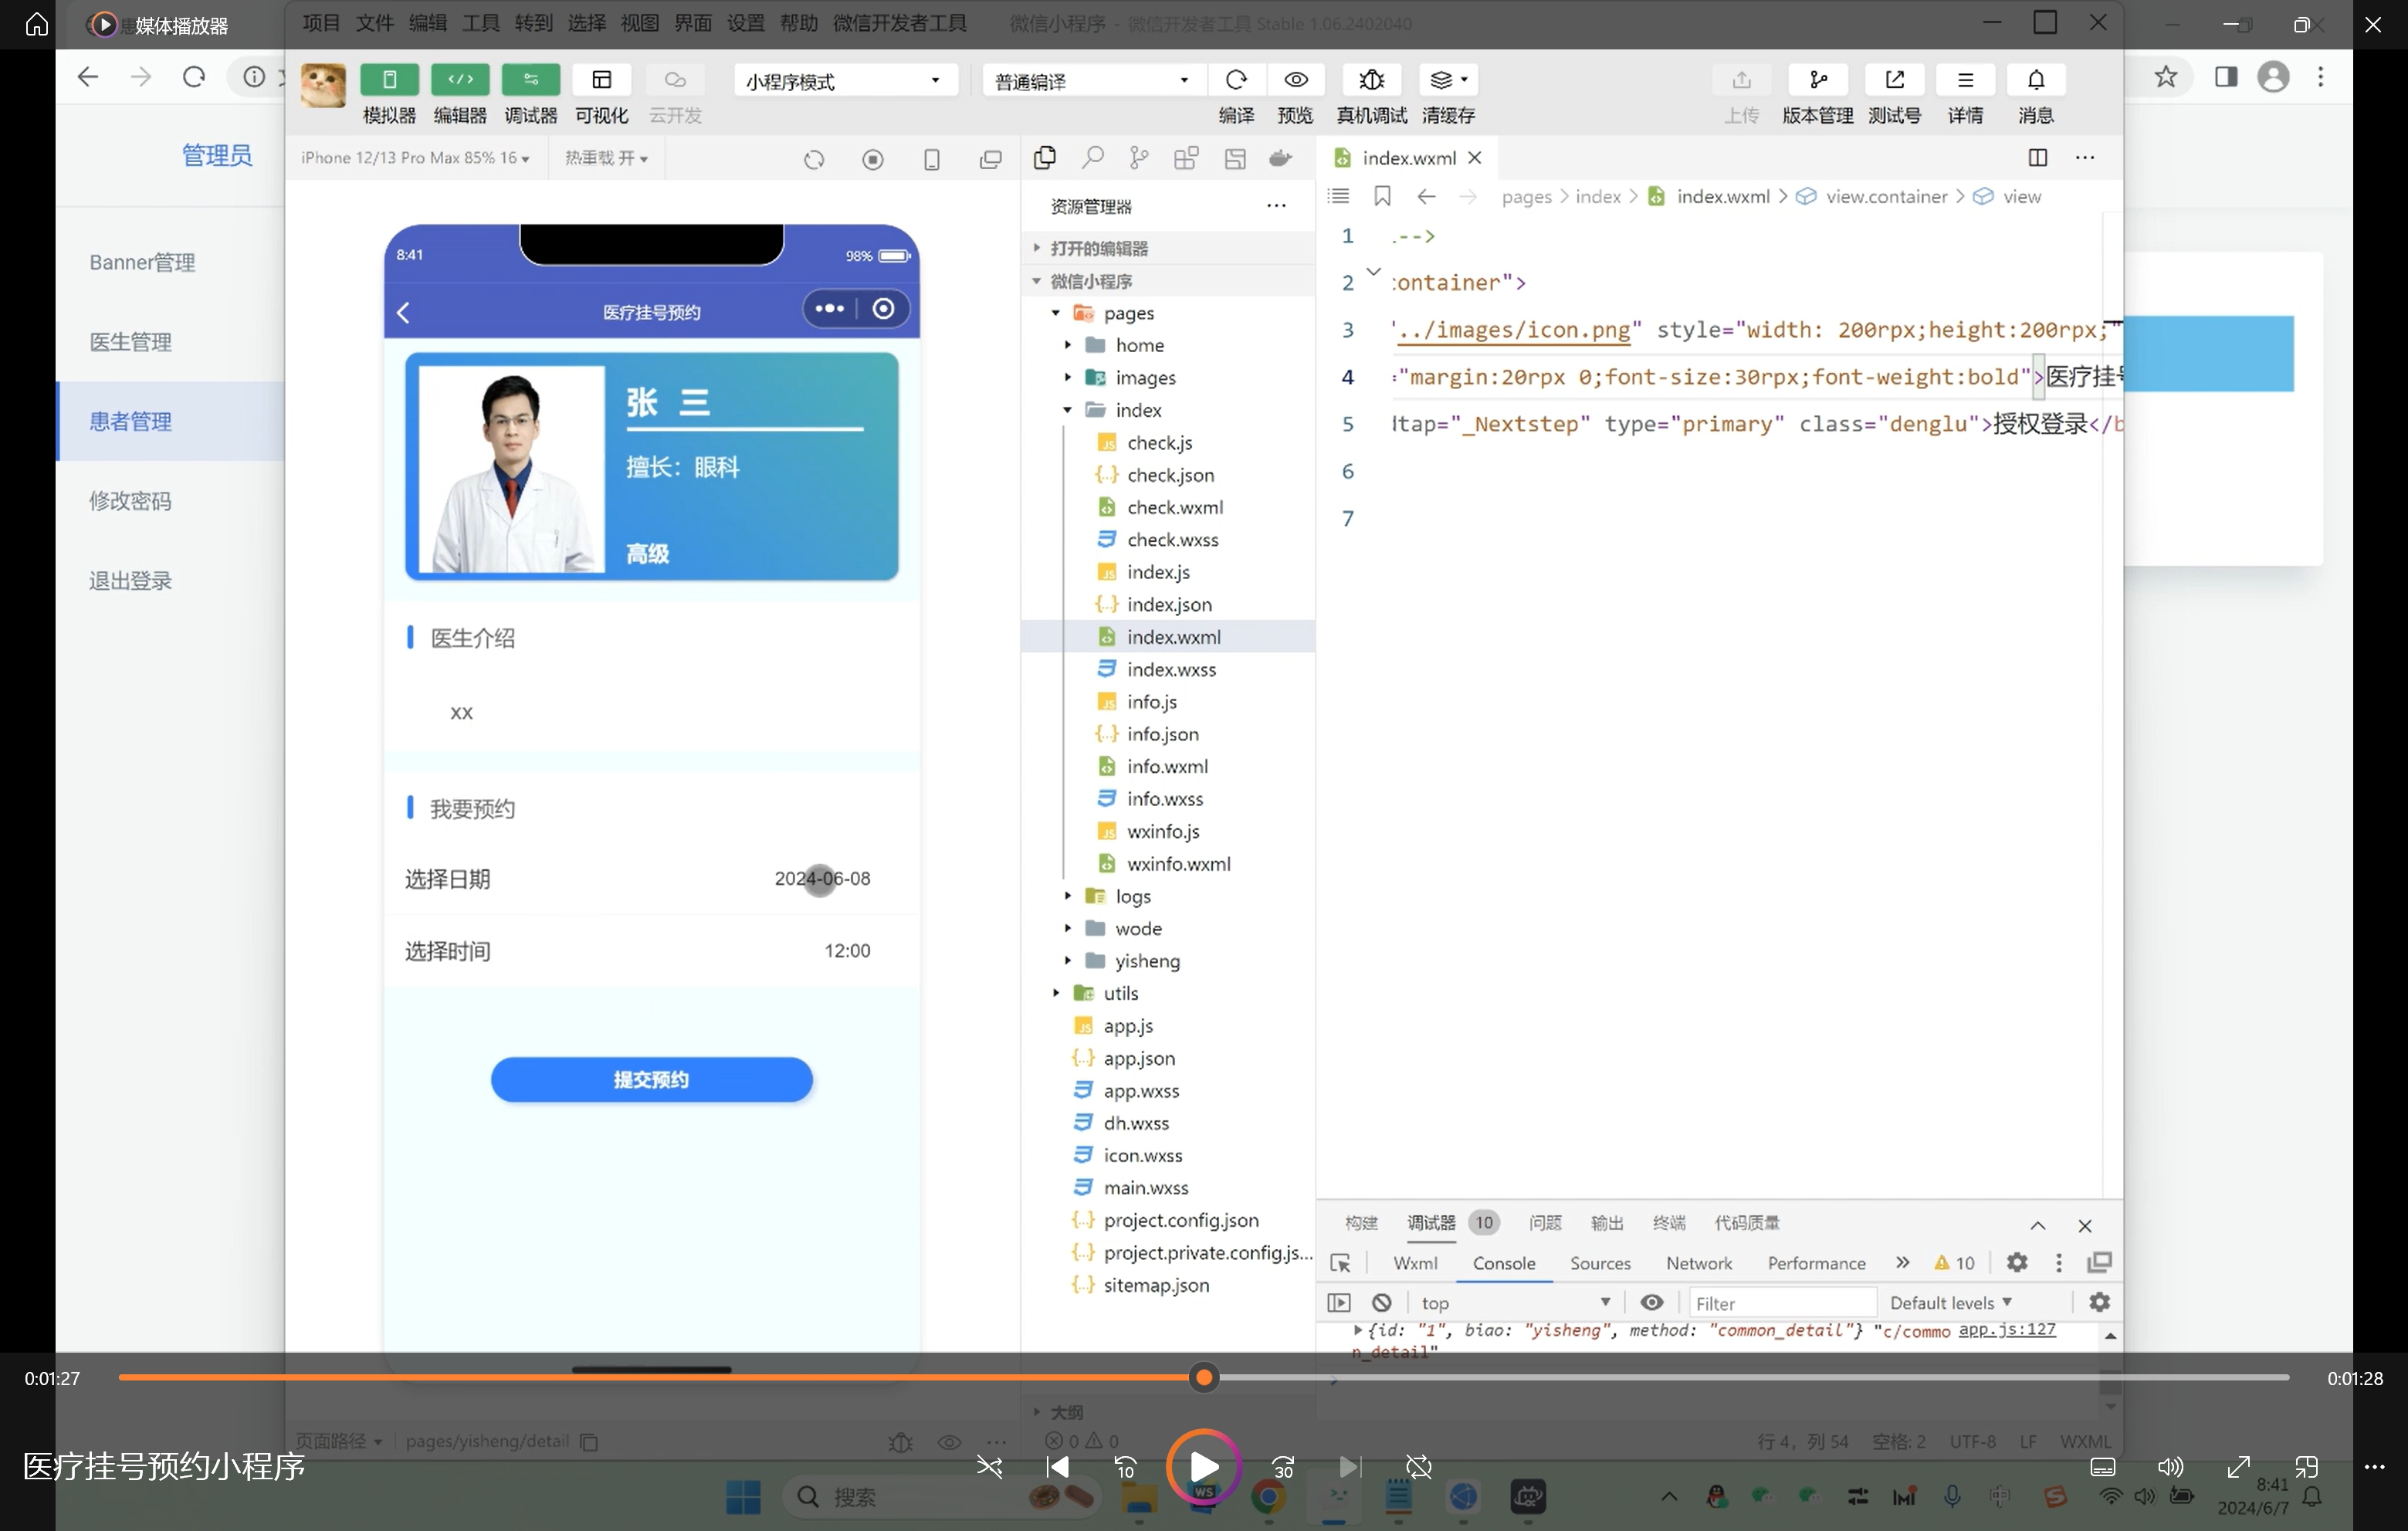Open the 热重载 hot reload dropdown
The image size is (2408, 1531).
(x=606, y=158)
